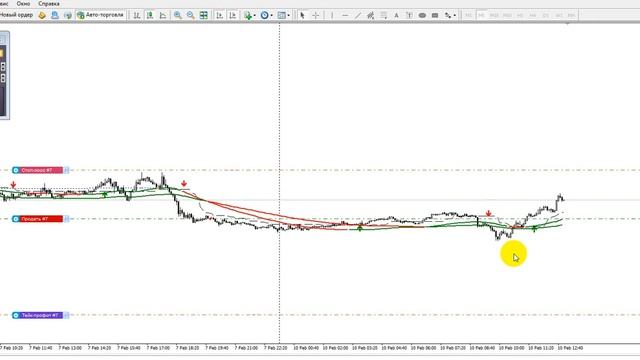Image resolution: width=640 pixels, height=360 pixels.
Task: Select the horizontal line drawing tool
Action: 345,15
